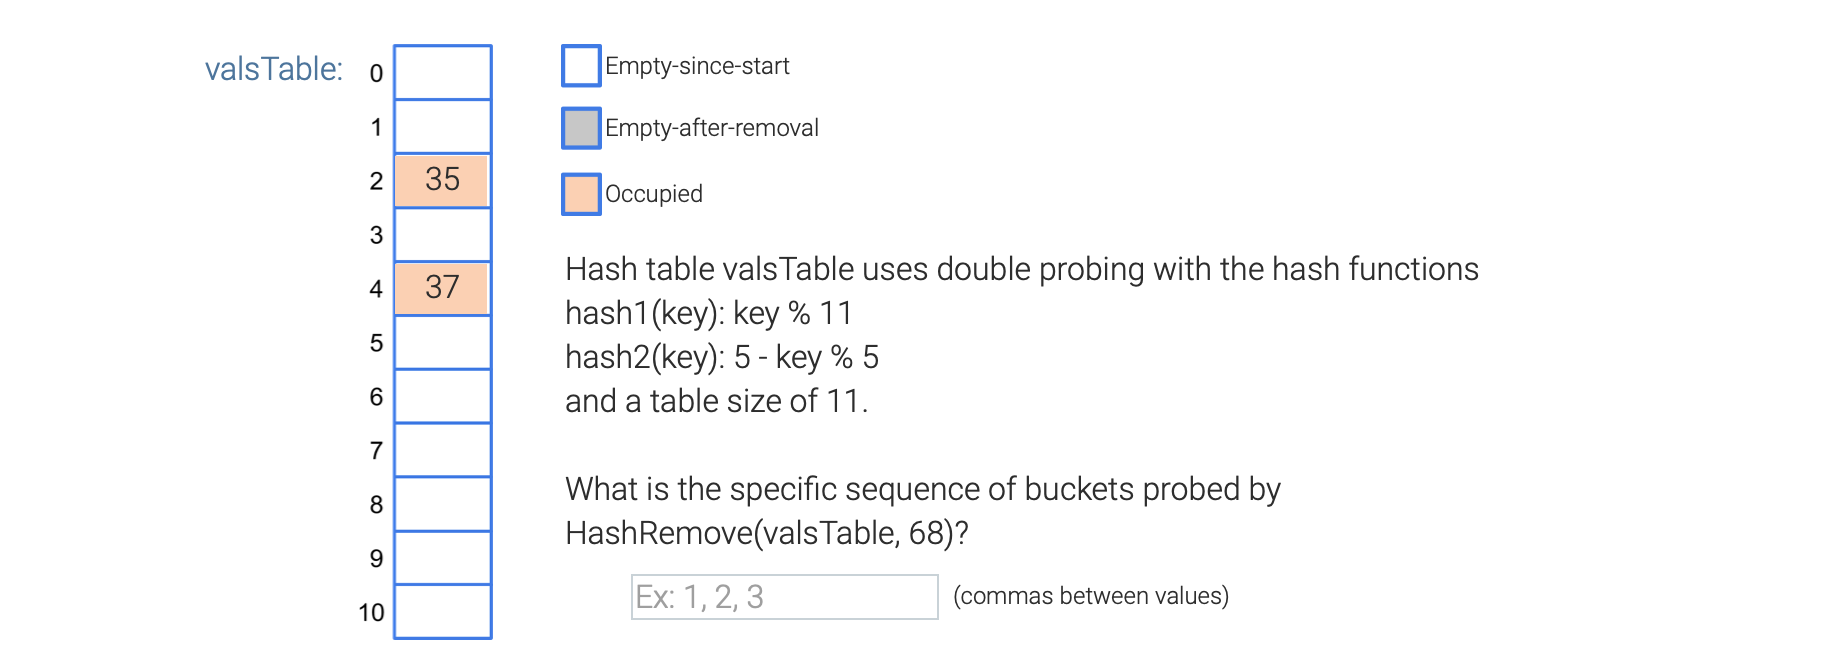Click the hash2(key) formula line
This screenshot has width=1836, height=654.
point(720,356)
